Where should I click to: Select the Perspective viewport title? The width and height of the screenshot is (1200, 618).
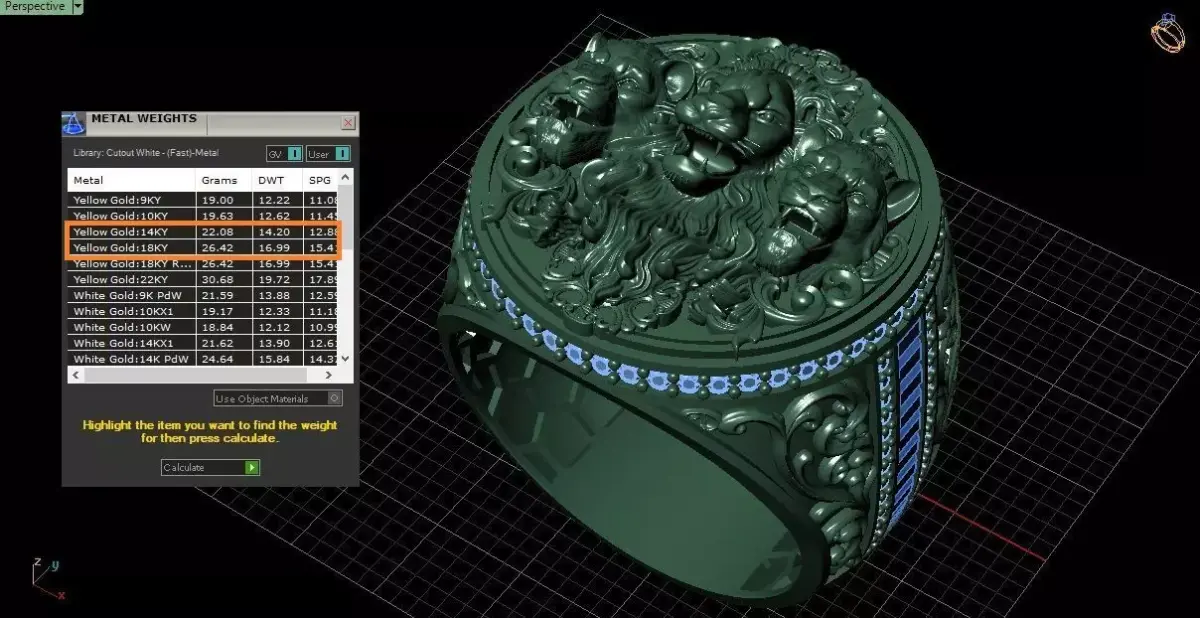(x=35, y=7)
